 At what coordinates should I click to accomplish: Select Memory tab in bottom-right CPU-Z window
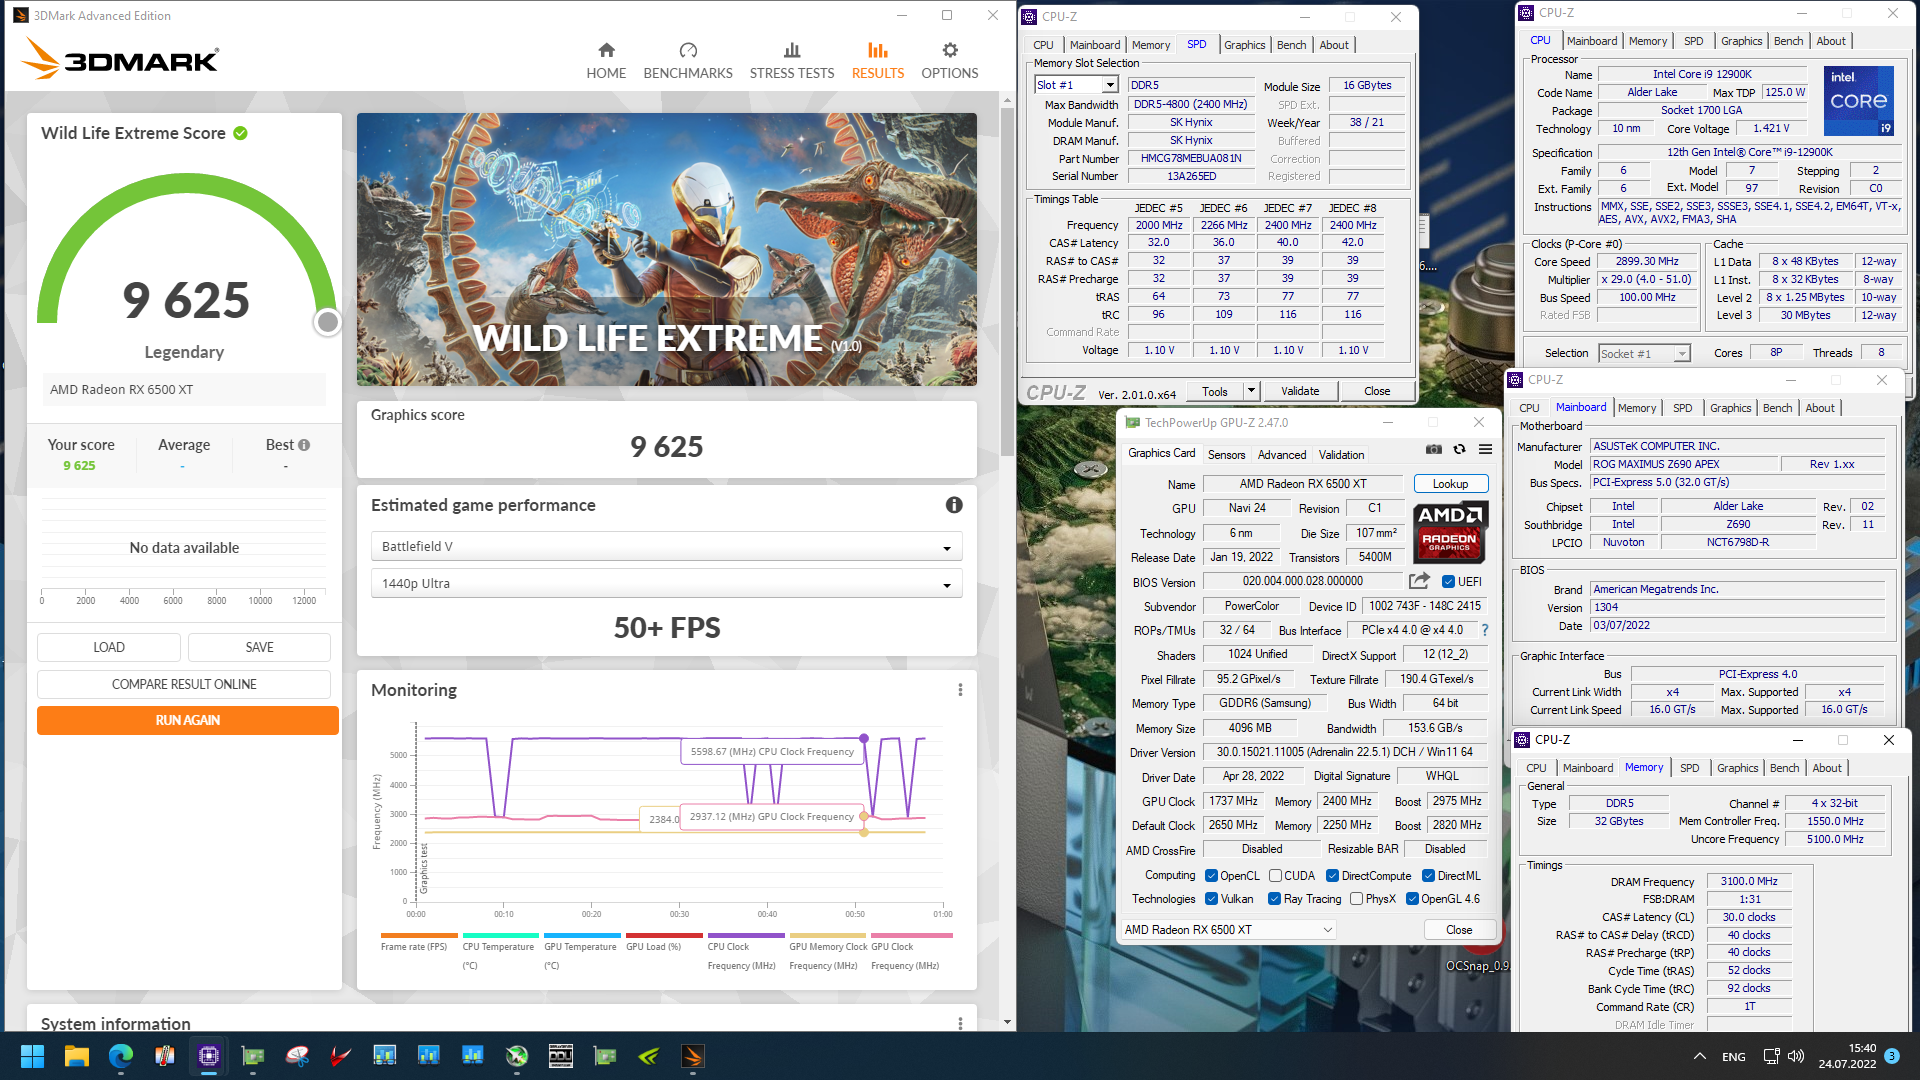[1644, 767]
